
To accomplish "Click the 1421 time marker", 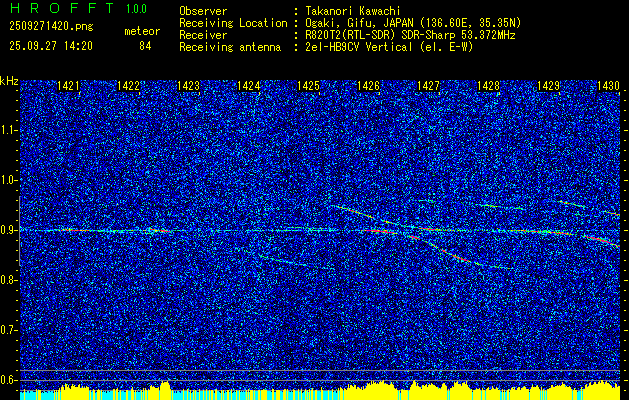I will click(x=68, y=85).
